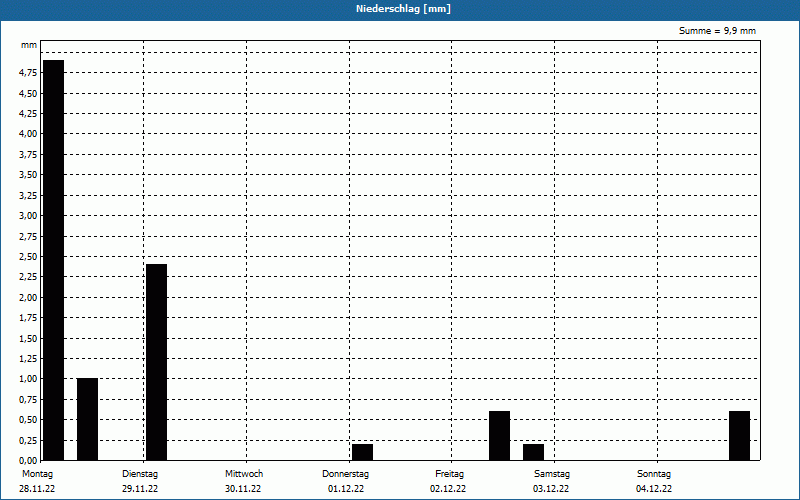Click the date "02.12.22"
Screen dimensions: 800x500
[448, 489]
